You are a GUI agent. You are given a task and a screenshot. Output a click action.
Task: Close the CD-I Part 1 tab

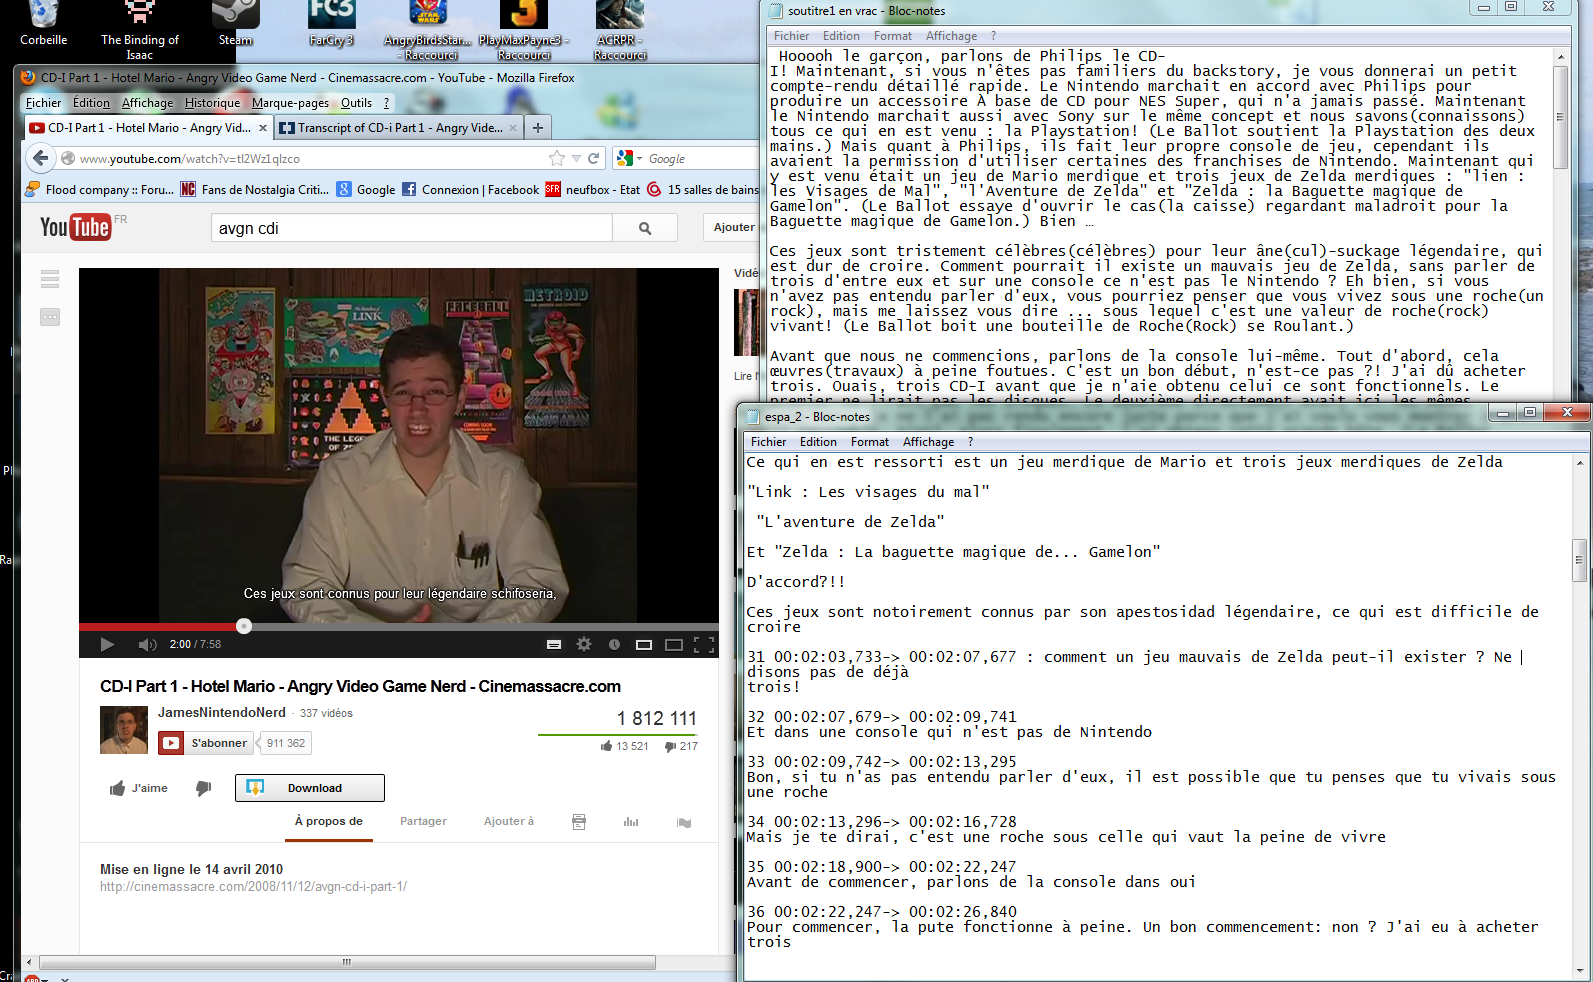[x=263, y=128]
